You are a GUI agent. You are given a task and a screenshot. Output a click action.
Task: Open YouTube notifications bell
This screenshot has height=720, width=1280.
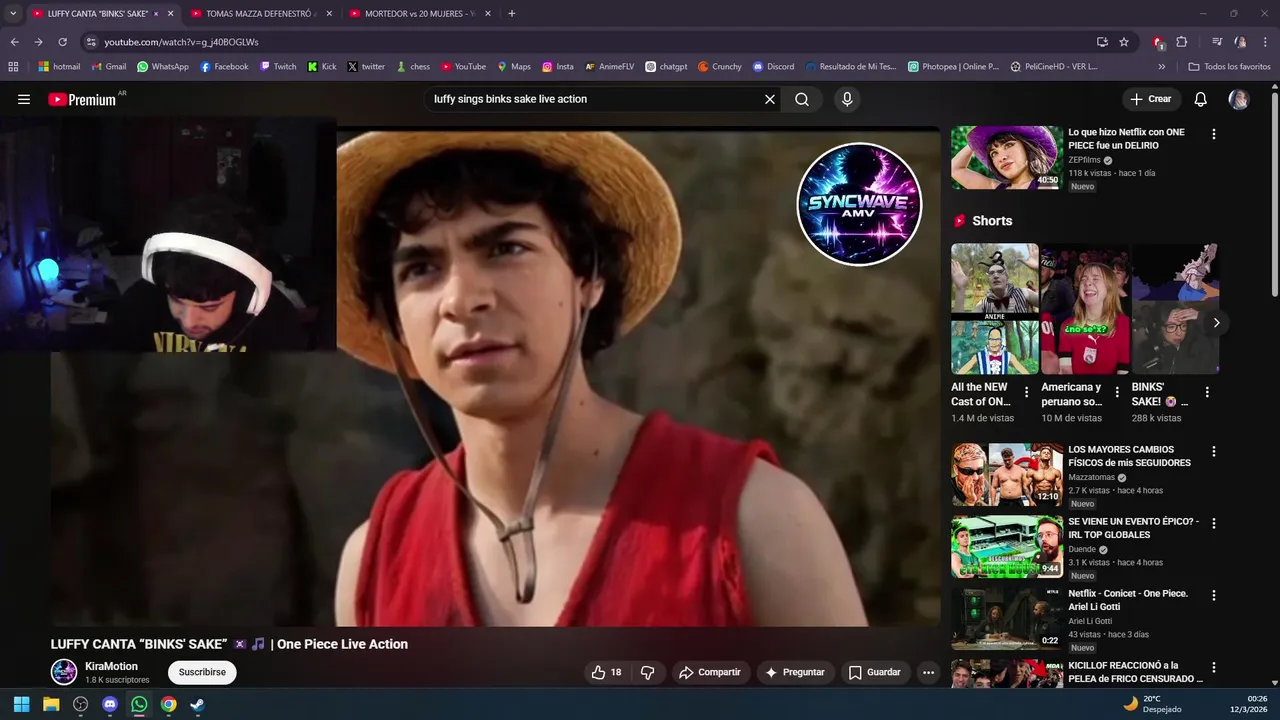coord(1201,99)
